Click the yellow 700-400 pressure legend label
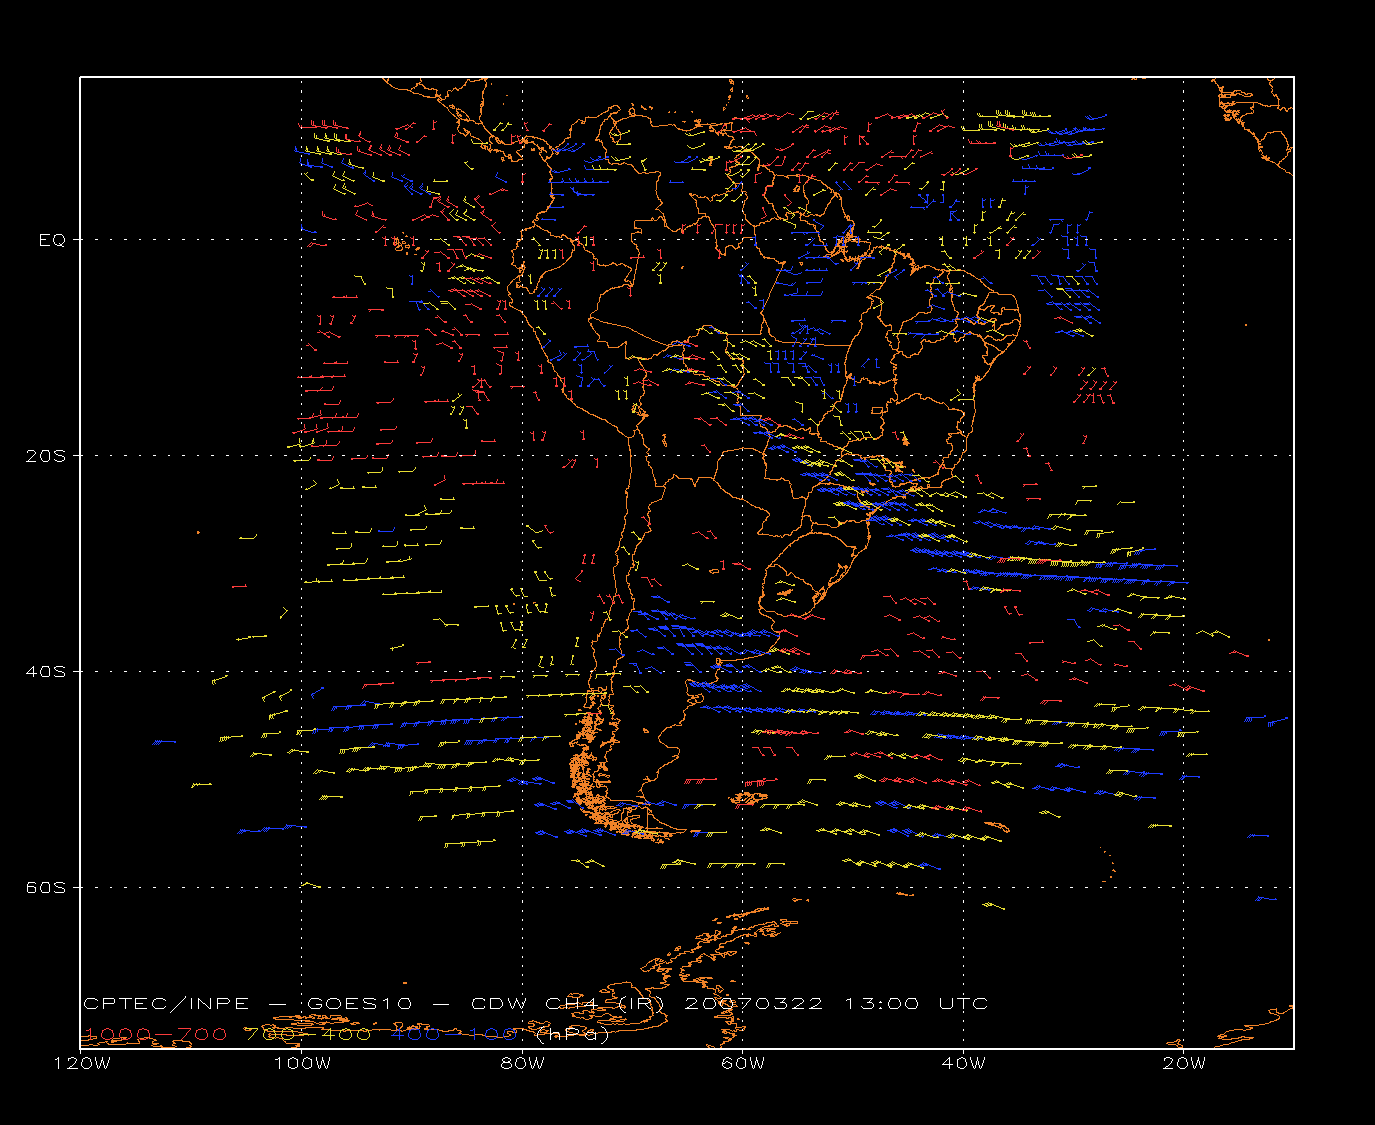 [308, 1034]
